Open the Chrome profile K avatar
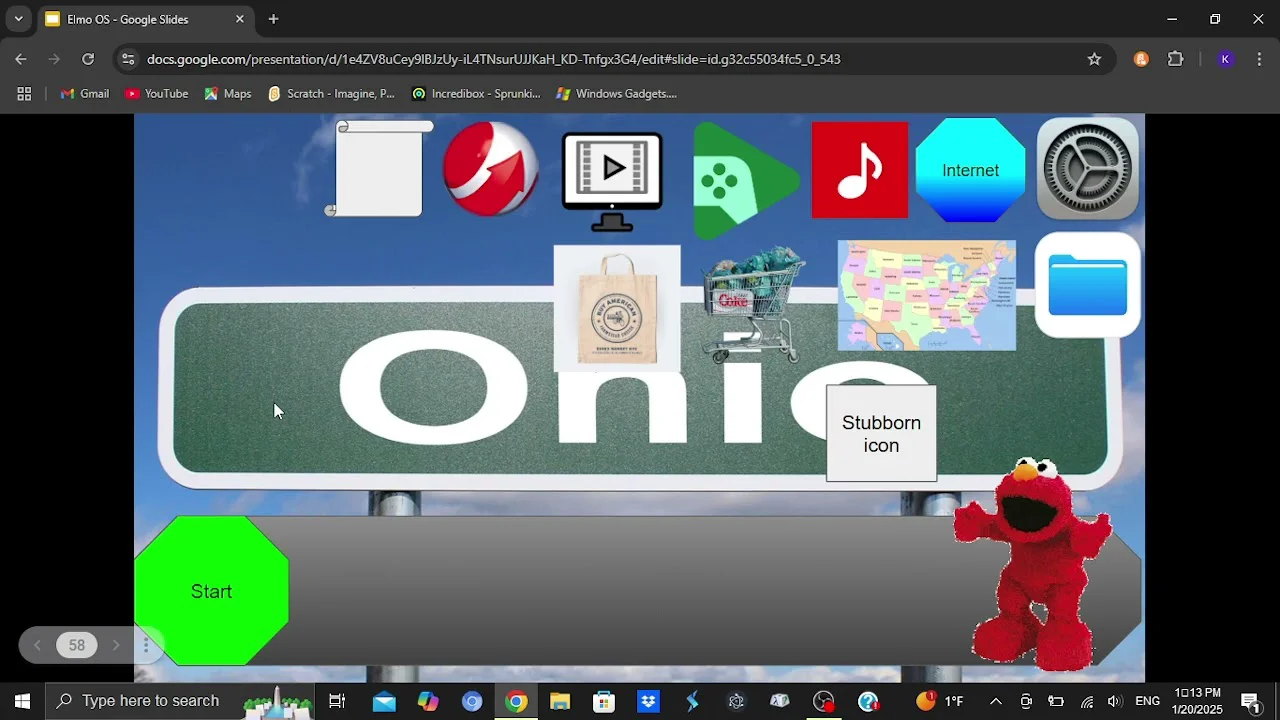 [1225, 59]
